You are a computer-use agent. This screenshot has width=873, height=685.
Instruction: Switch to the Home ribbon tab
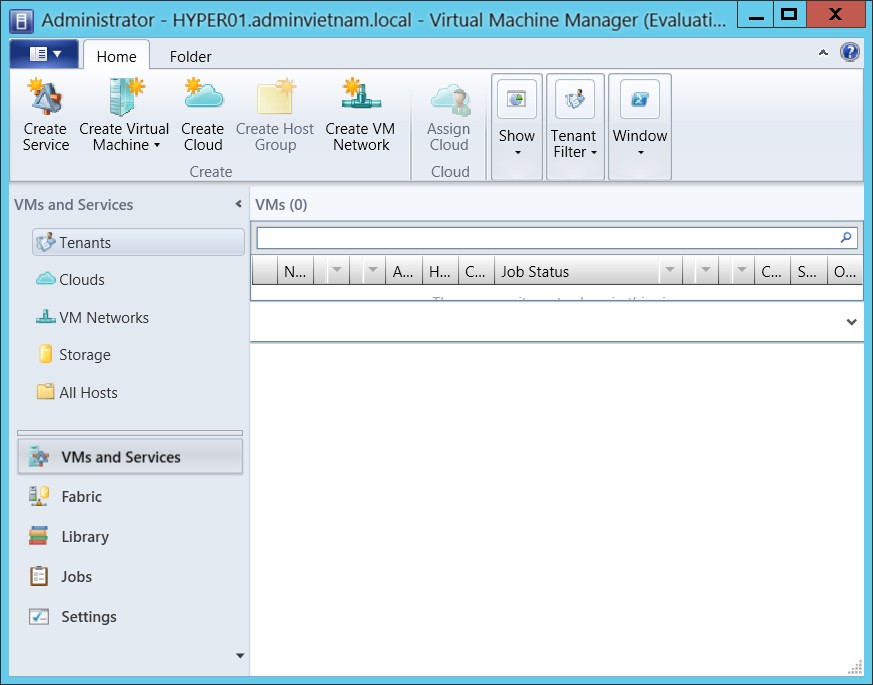point(116,56)
